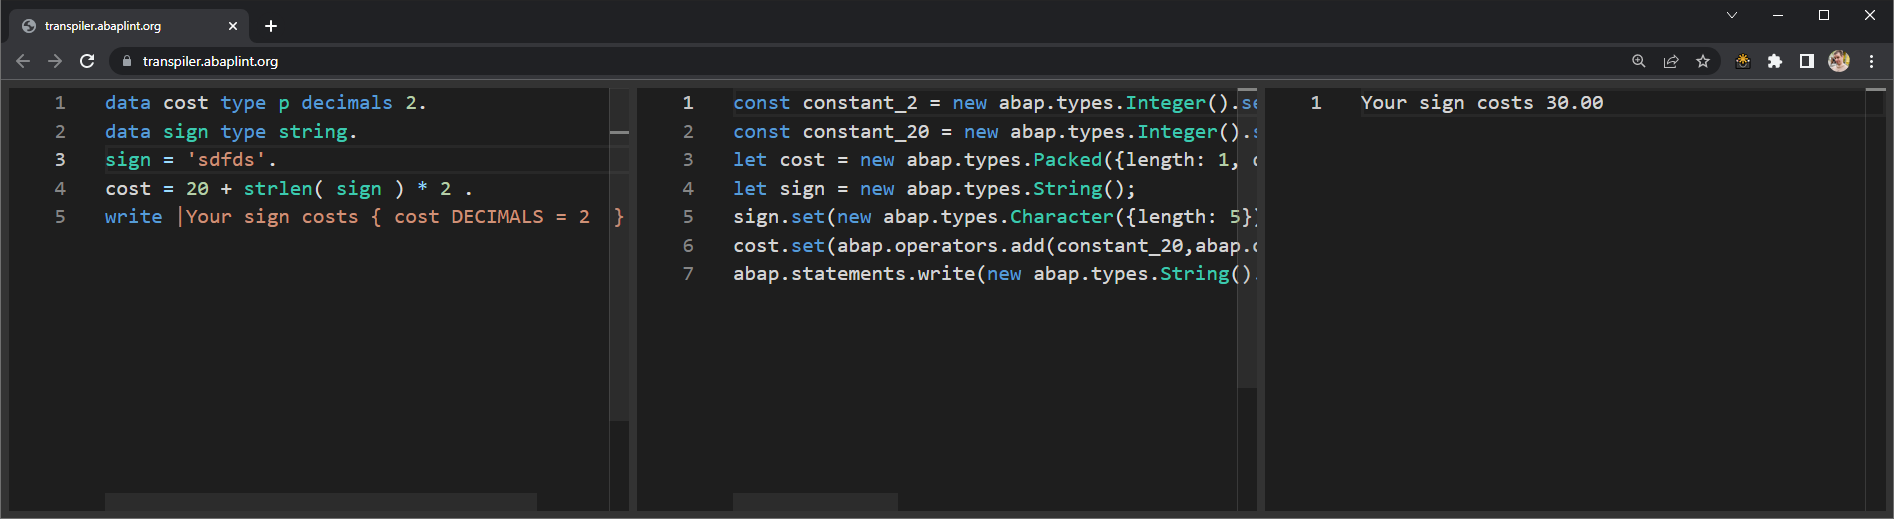1894x519 pixels.
Task: Click the strlen( sign ) expression
Action: [x=324, y=189]
